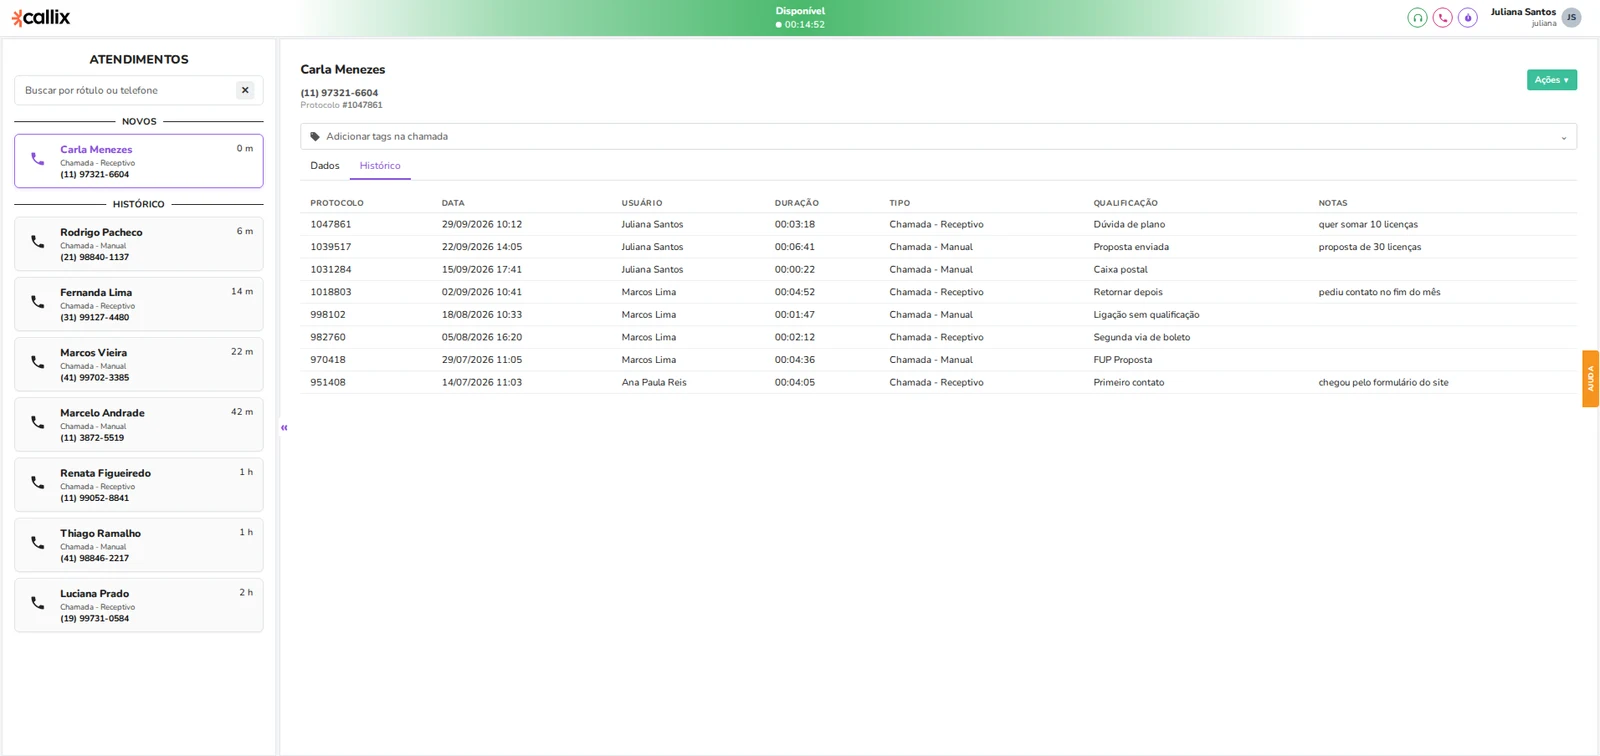Click the phone icon on Marcos Vieira card

37,362
